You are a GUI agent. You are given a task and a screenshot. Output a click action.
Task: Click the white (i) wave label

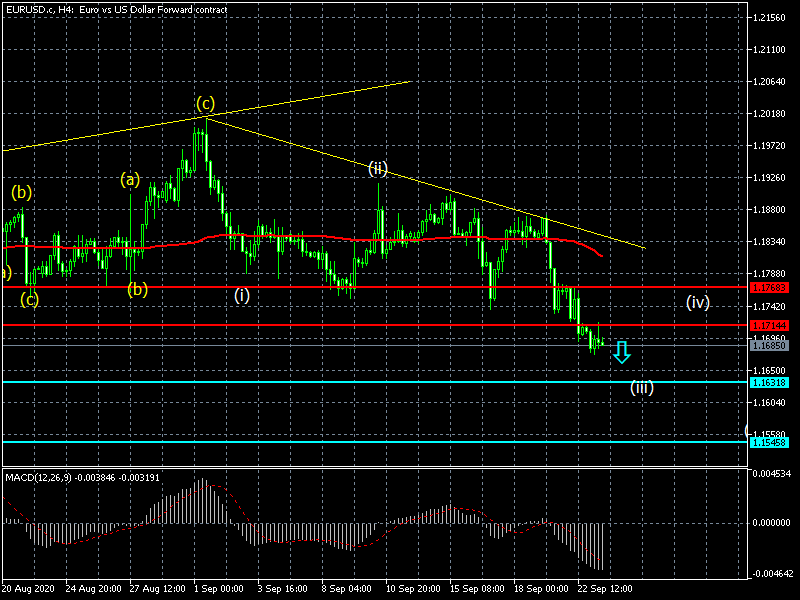click(x=242, y=295)
